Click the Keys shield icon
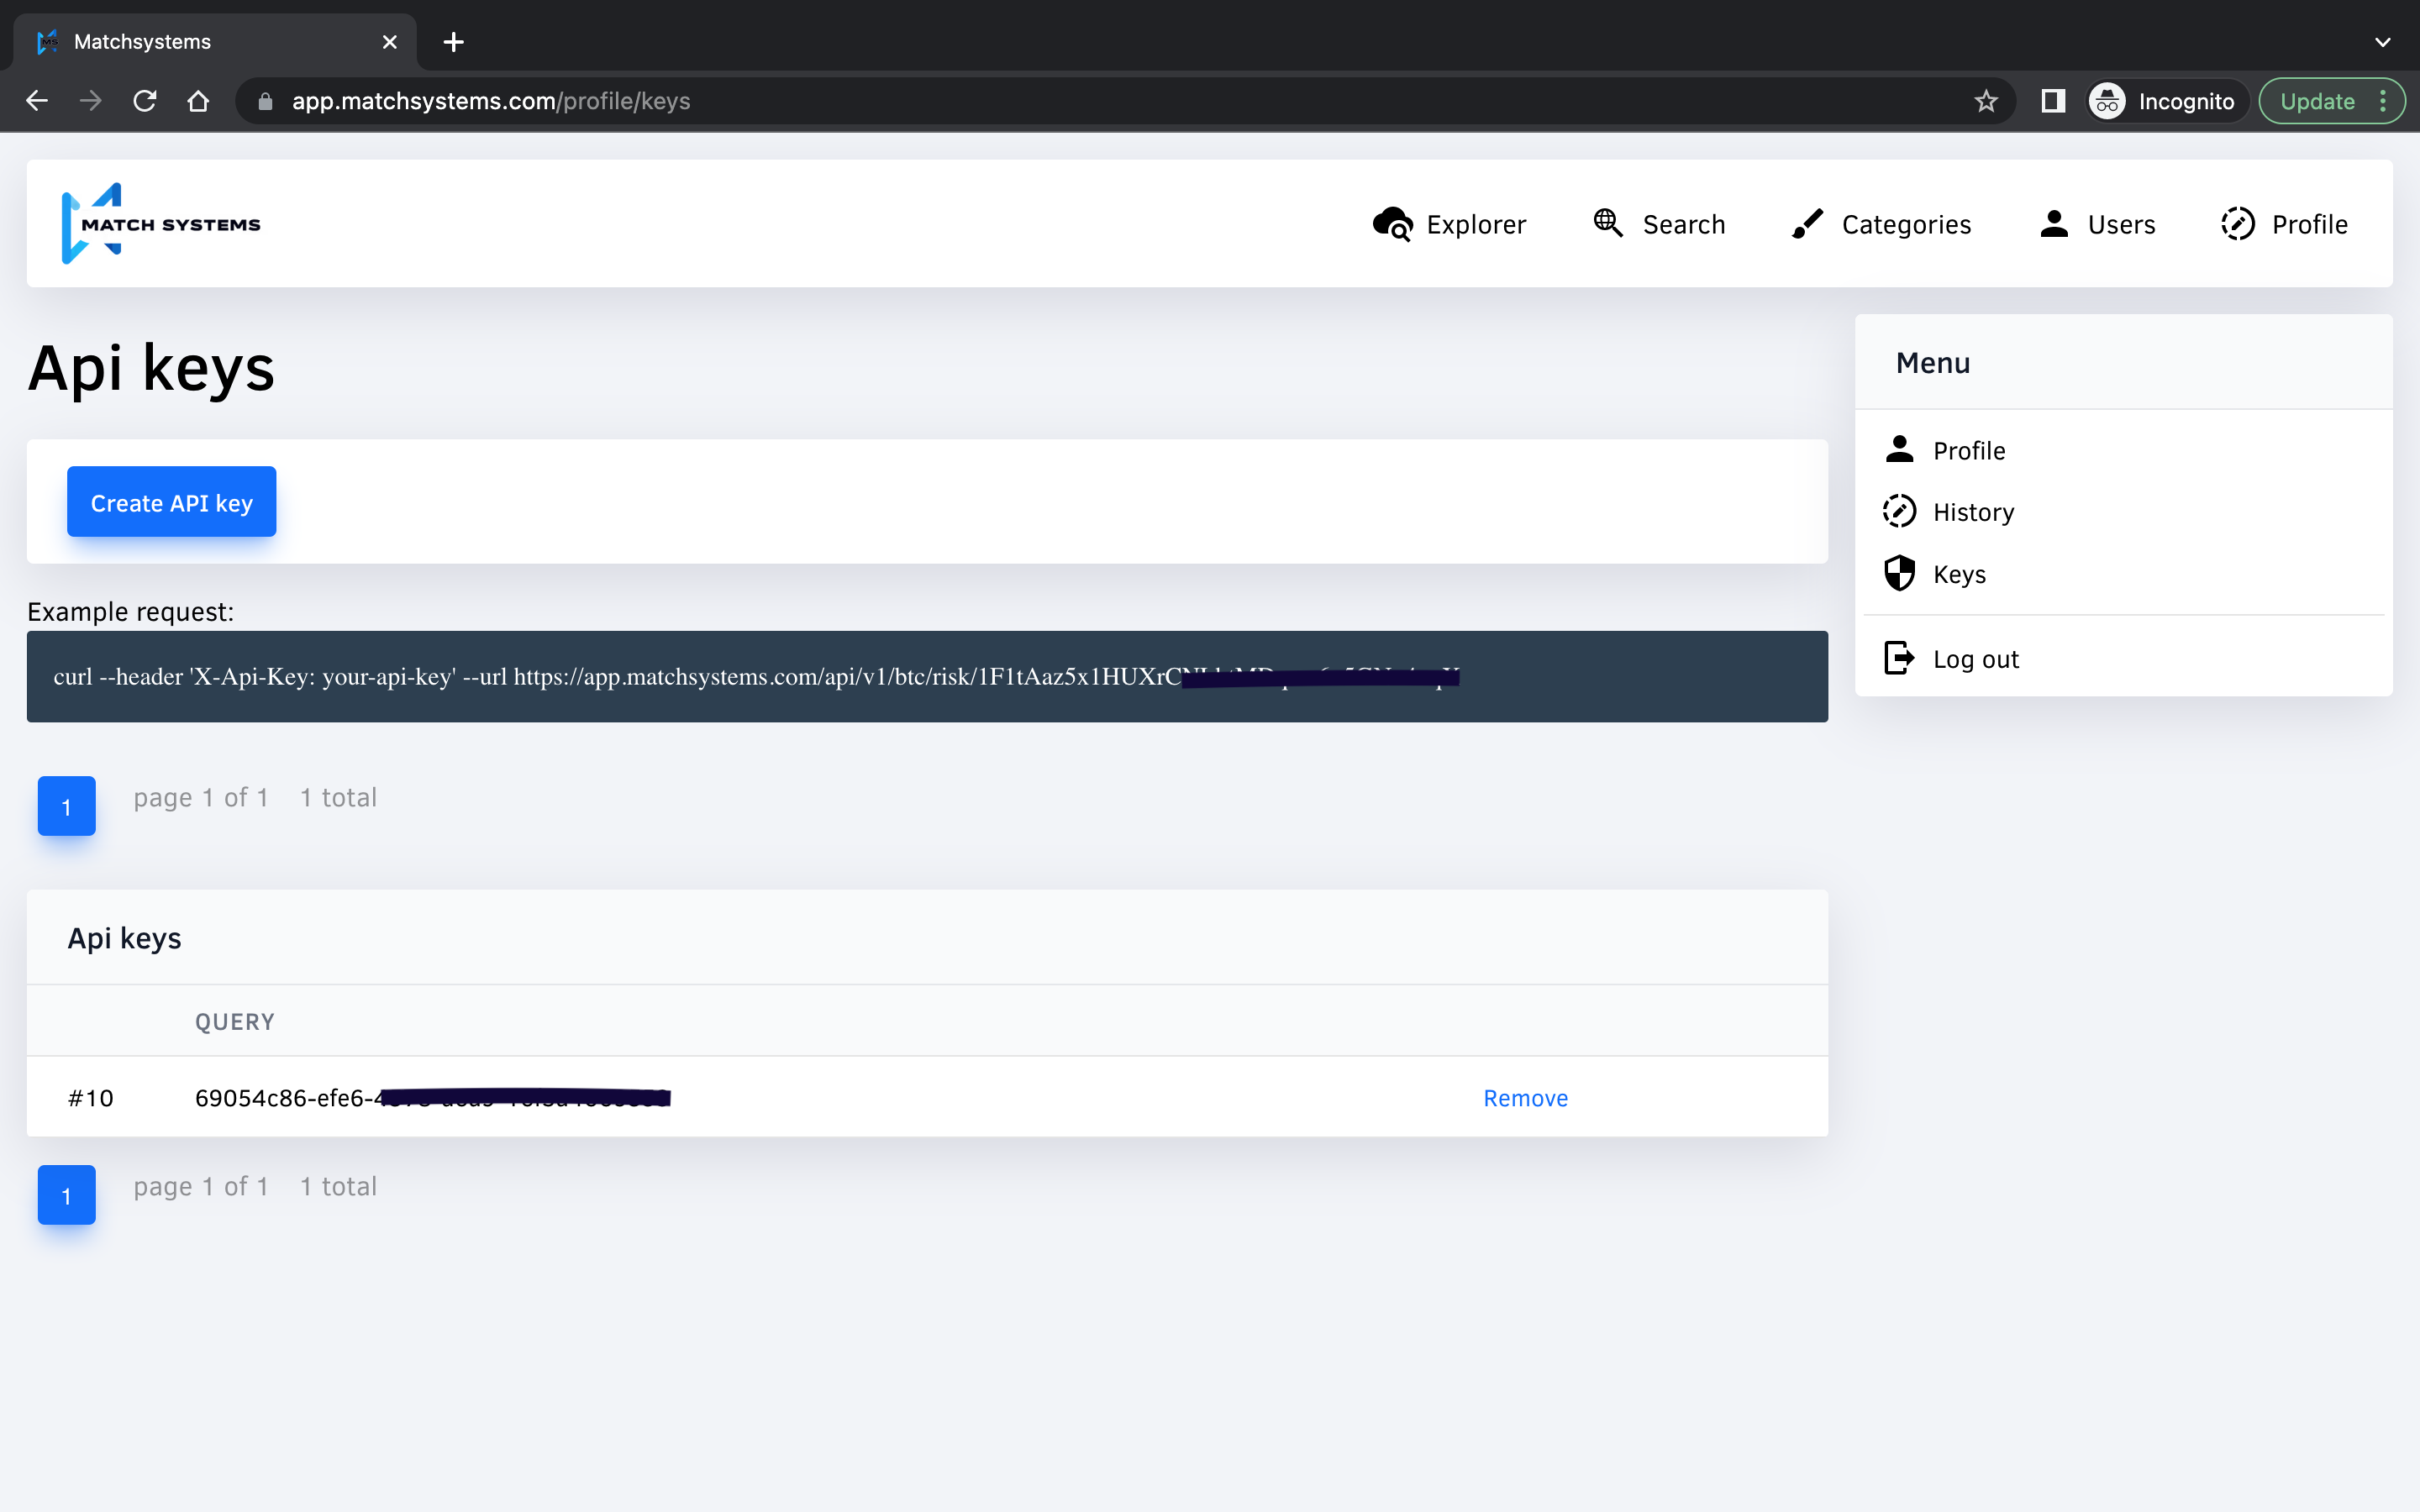 [1899, 574]
